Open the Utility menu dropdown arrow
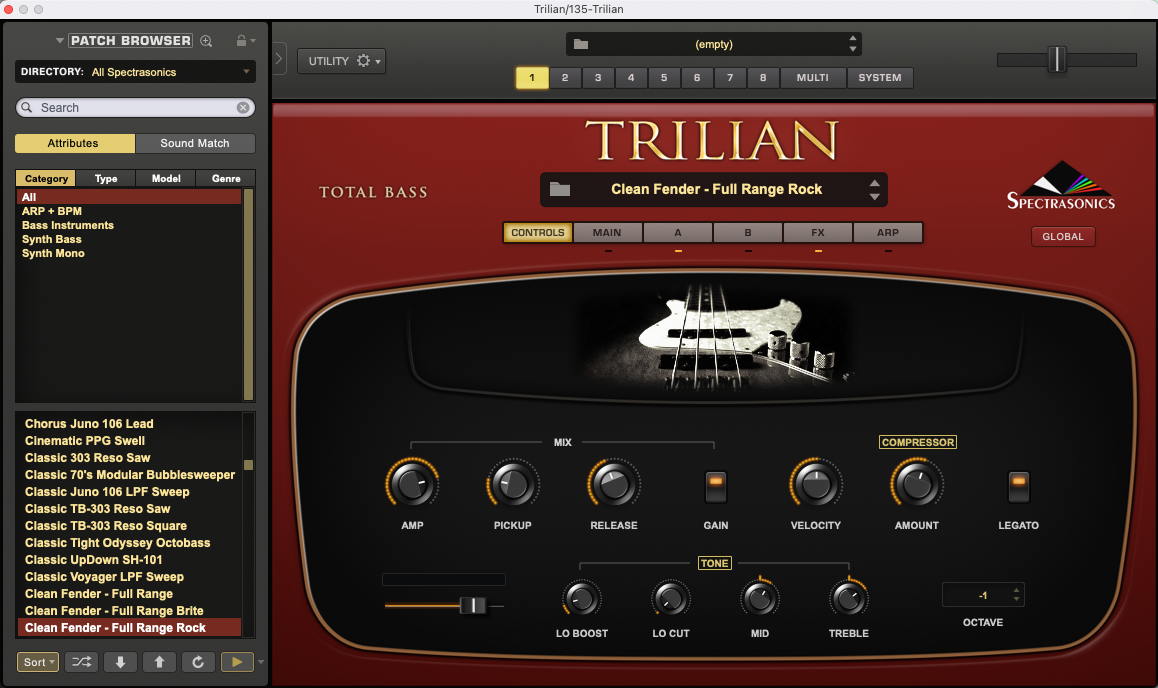 (x=378, y=62)
